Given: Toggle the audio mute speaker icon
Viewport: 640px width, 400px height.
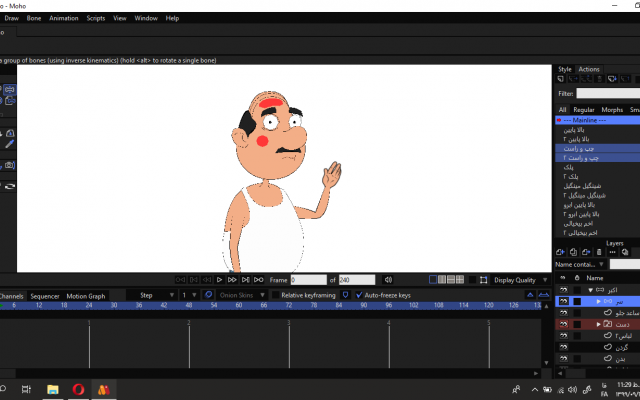Looking at the screenshot, I should tap(388, 280).
